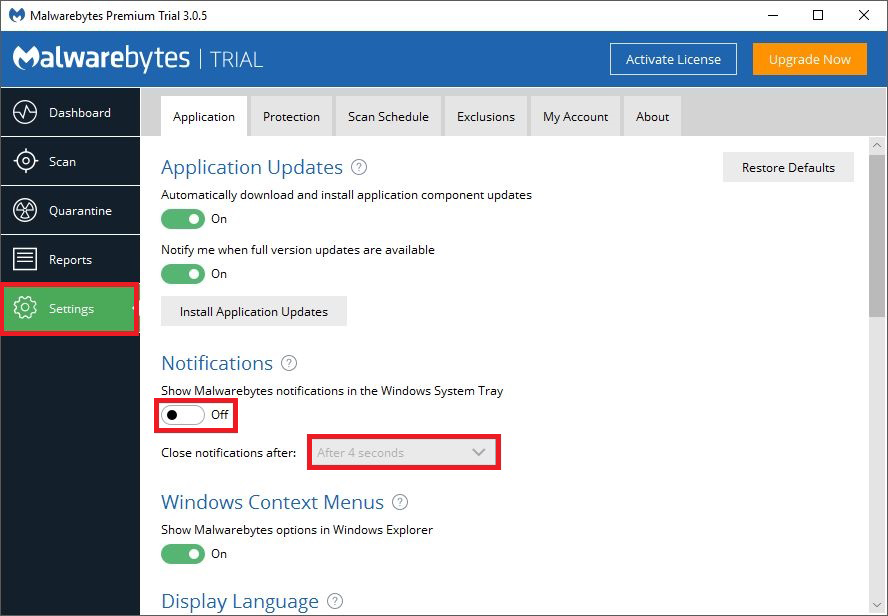The image size is (888, 616).
Task: Select the Scan crosshair icon
Action: tap(25, 161)
